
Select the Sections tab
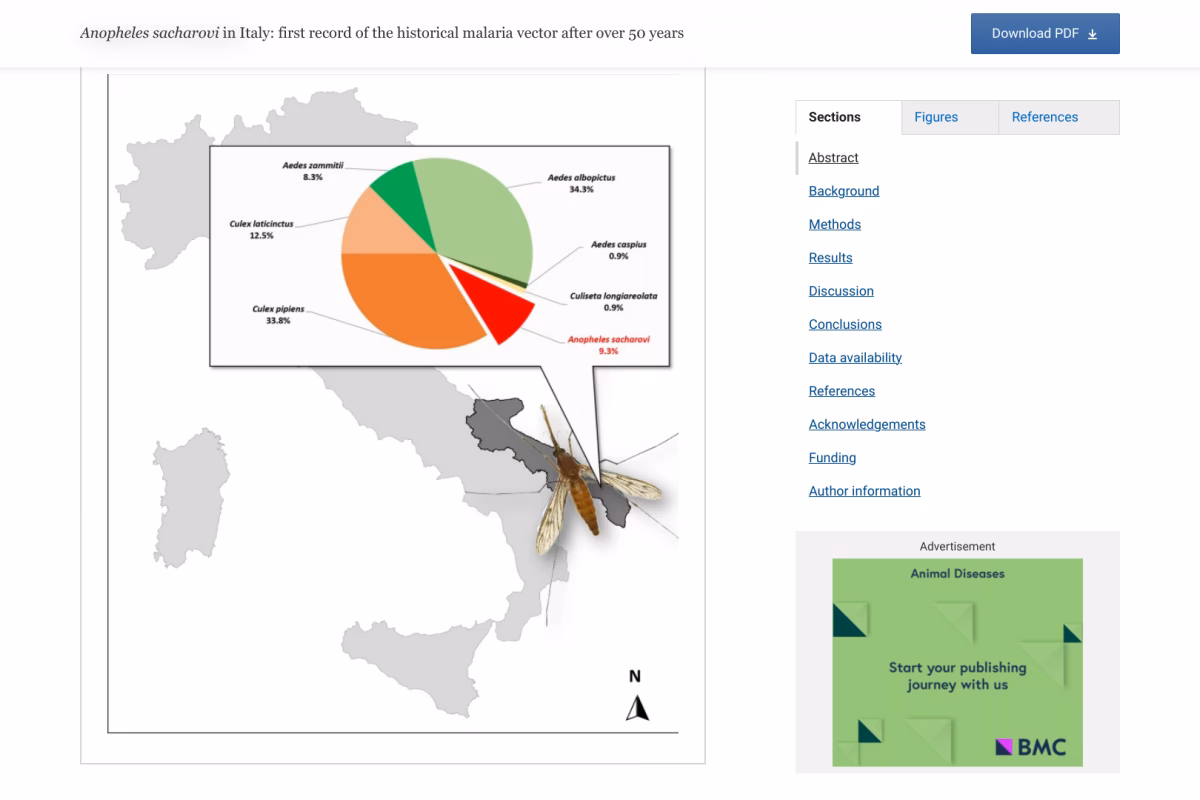834,117
